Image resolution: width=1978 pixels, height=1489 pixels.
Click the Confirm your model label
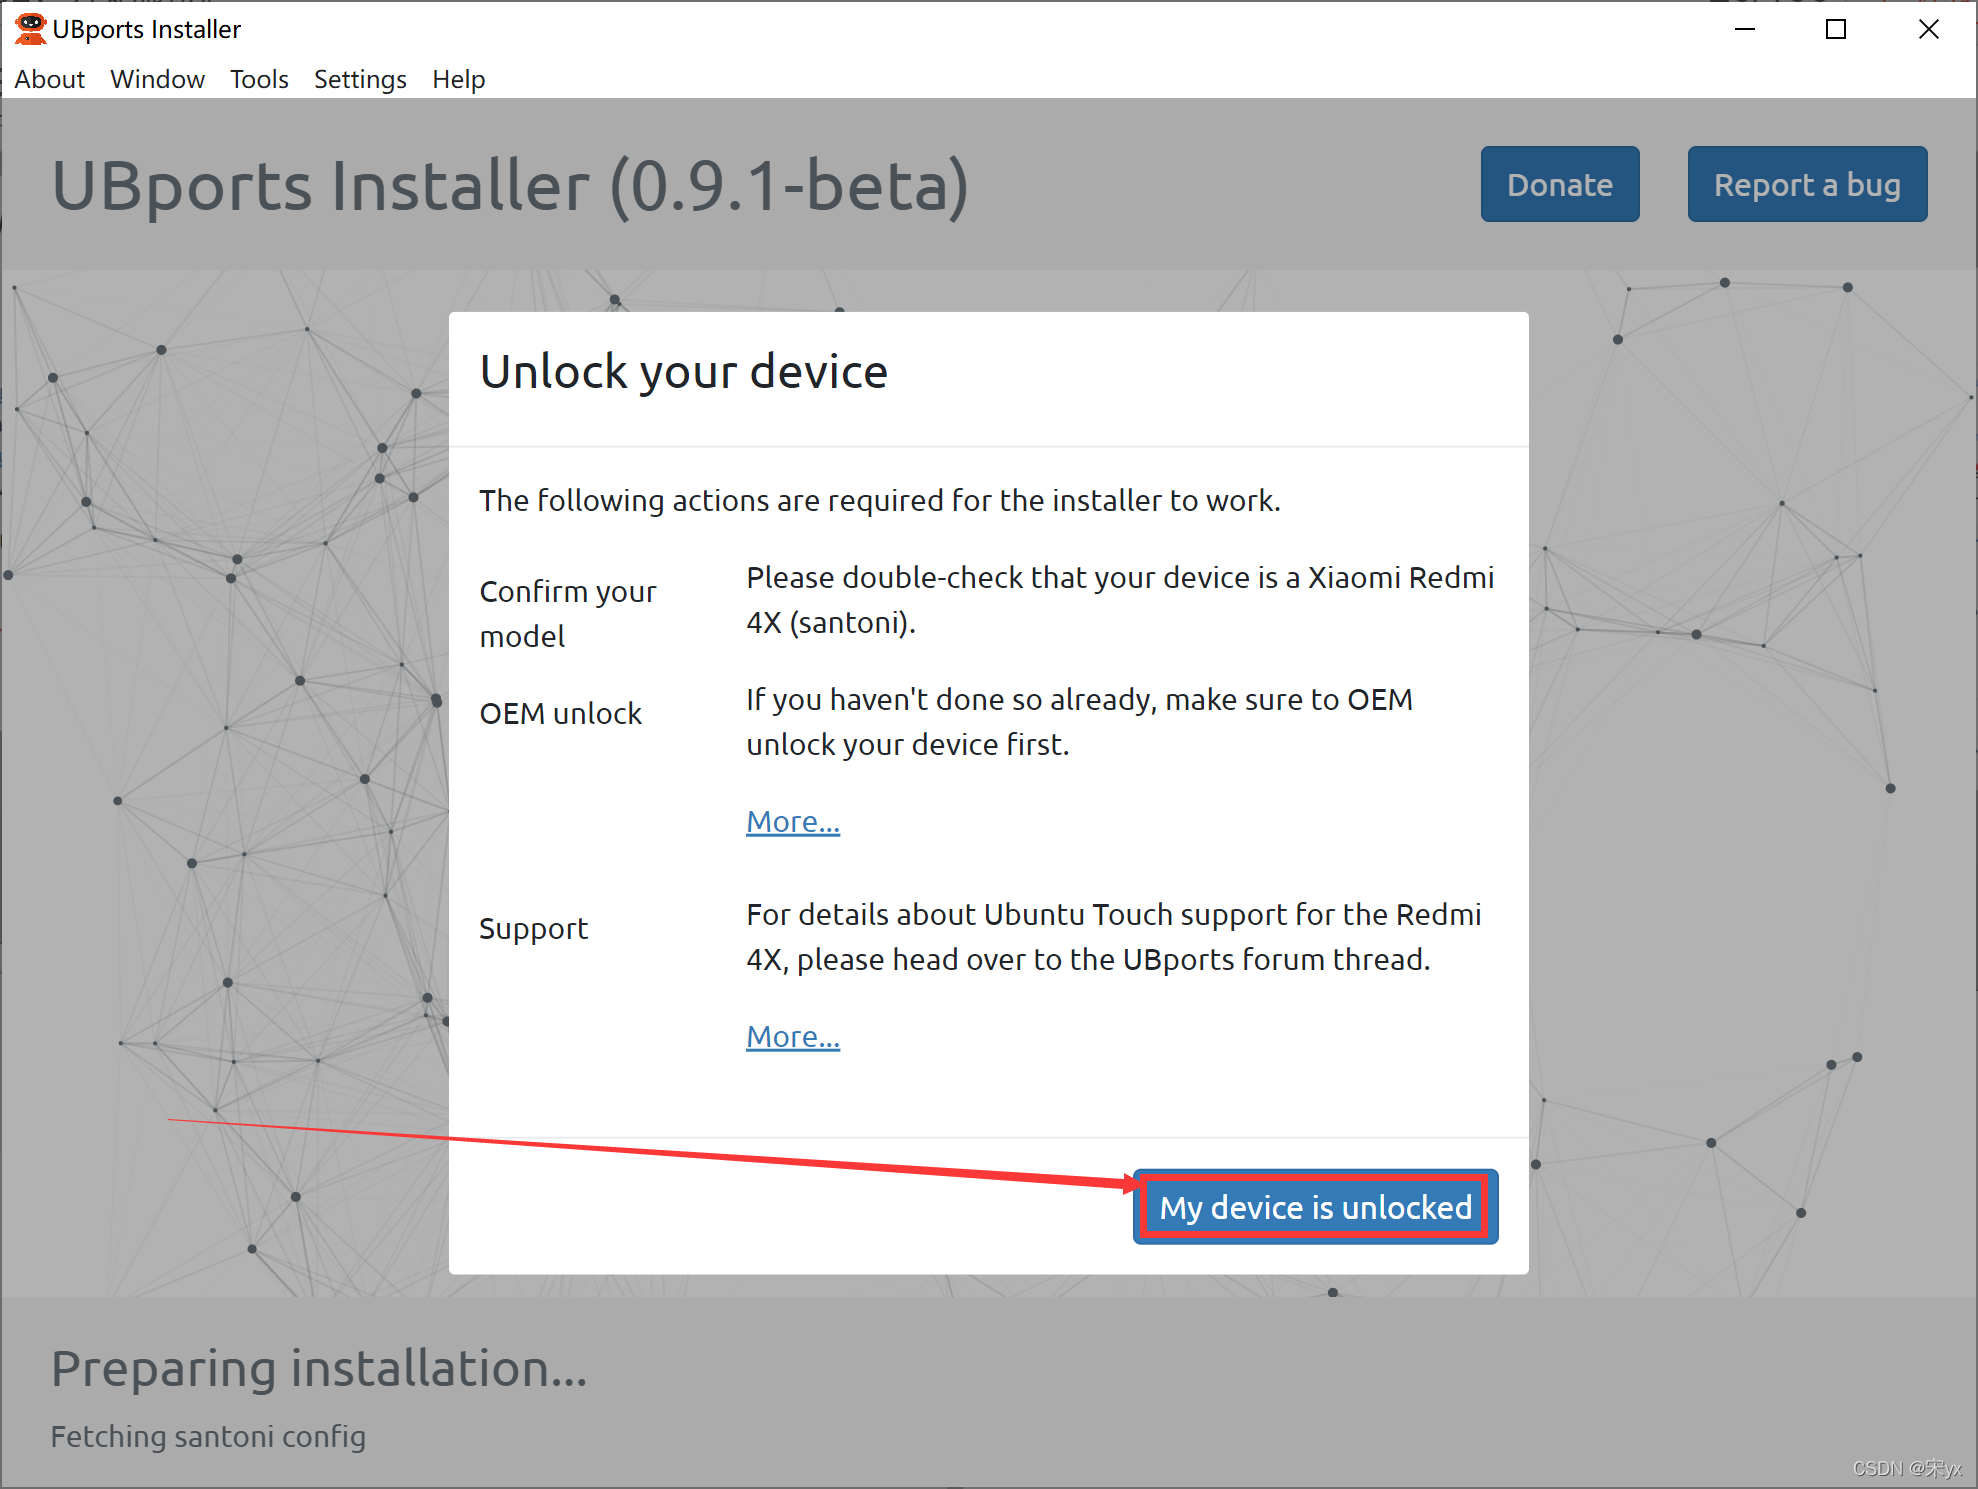(568, 613)
